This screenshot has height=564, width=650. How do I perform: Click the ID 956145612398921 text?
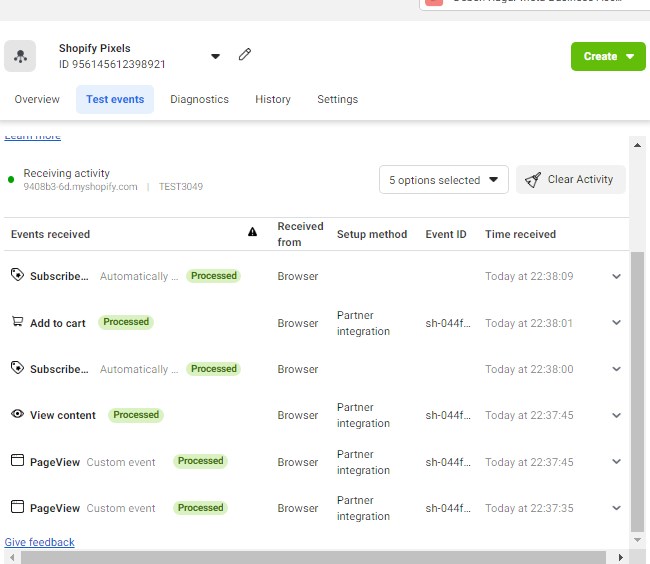(112, 64)
